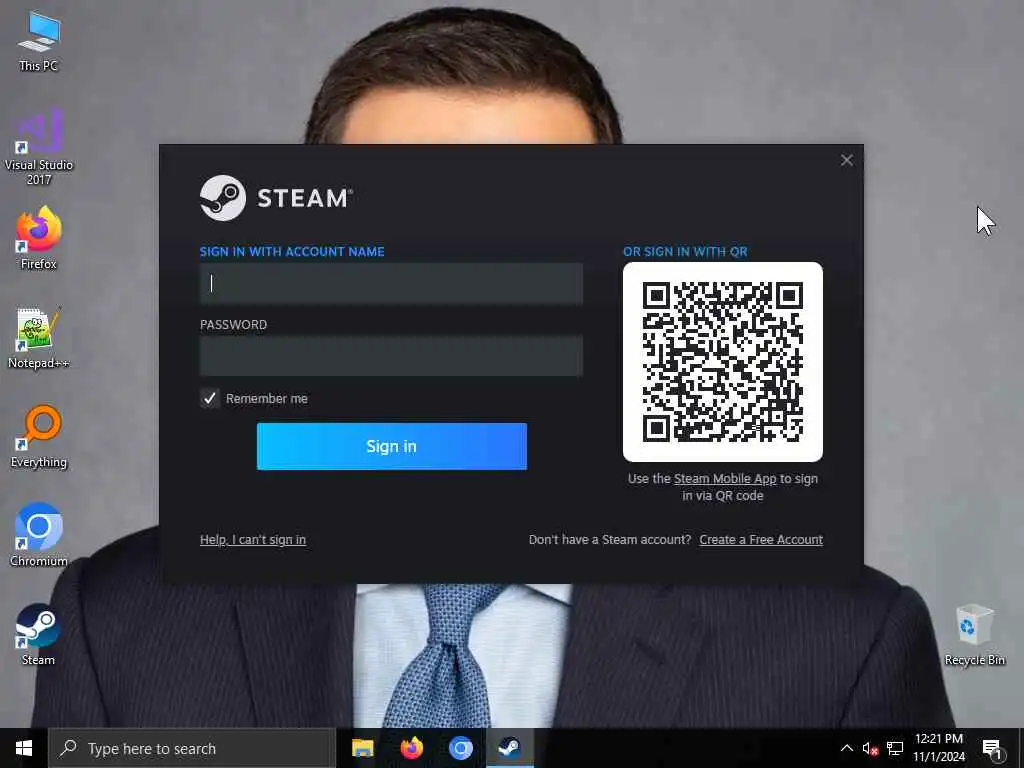The image size is (1024, 768).
Task: Click the 'SIGN IN WITH ACCOUNT NAME' label
Action: click(x=292, y=251)
